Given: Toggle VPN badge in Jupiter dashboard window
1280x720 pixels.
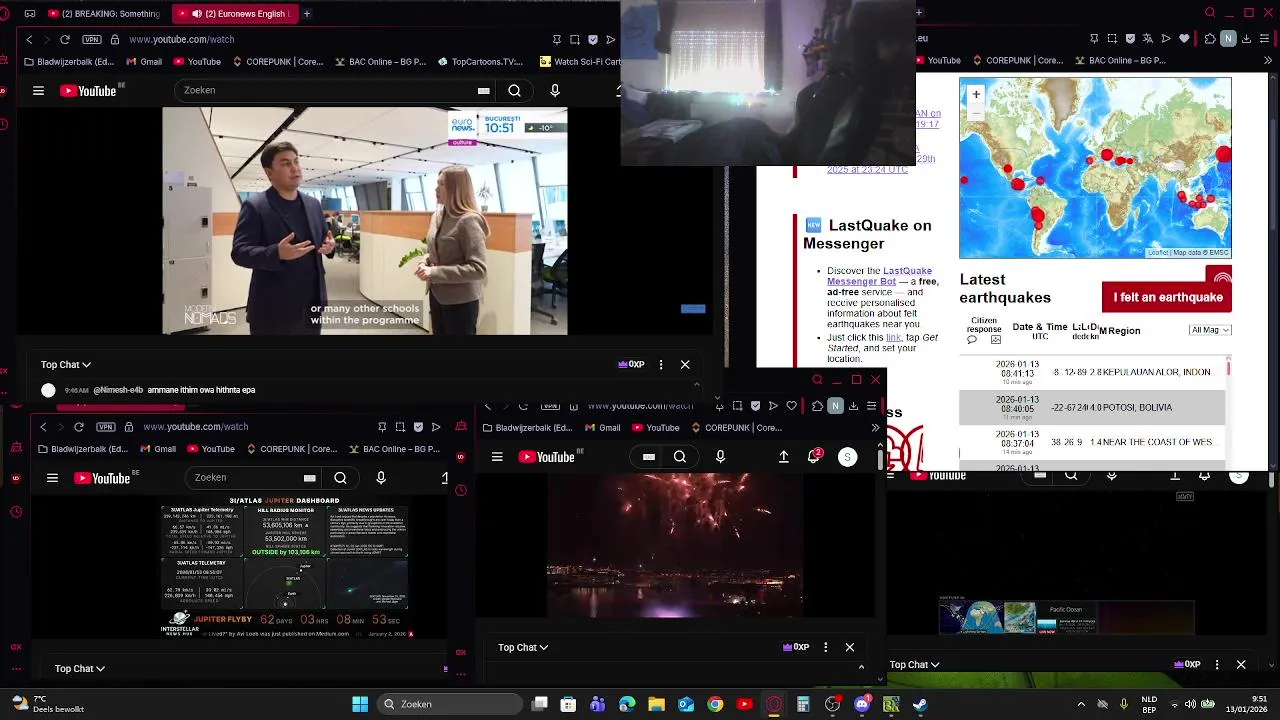Looking at the screenshot, I should 106,427.
